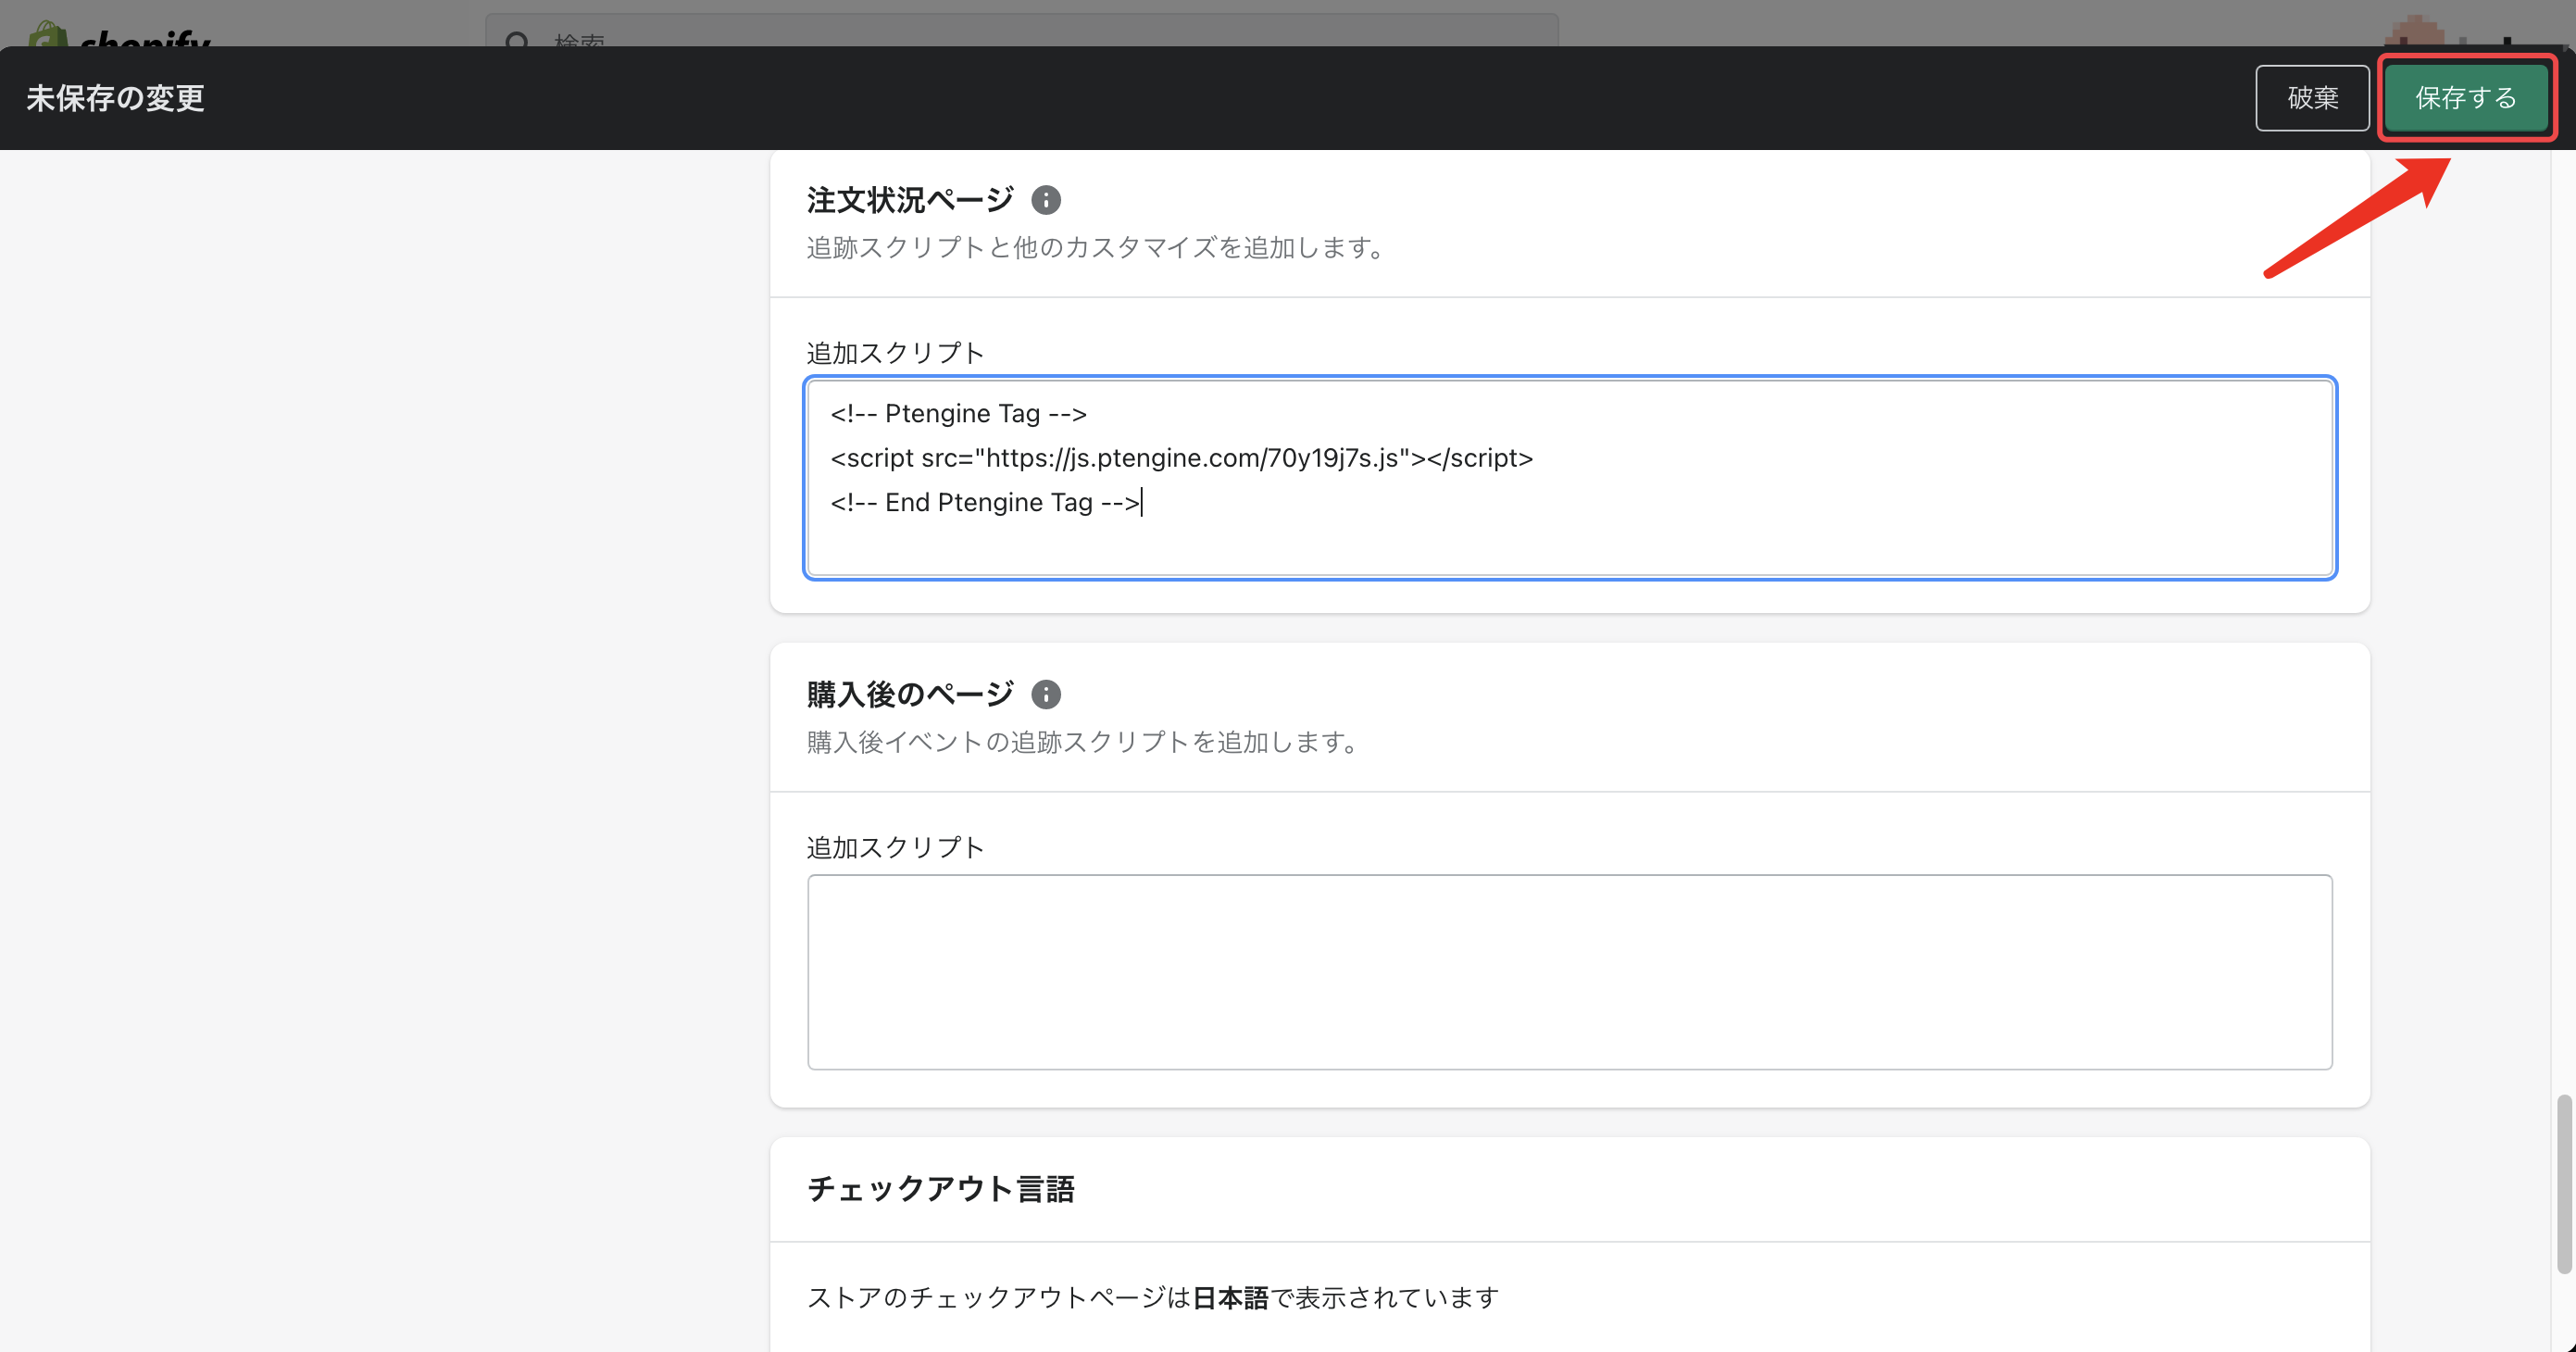Click the 保存する save button
Viewport: 2576px width, 1352px height.
(2466, 98)
